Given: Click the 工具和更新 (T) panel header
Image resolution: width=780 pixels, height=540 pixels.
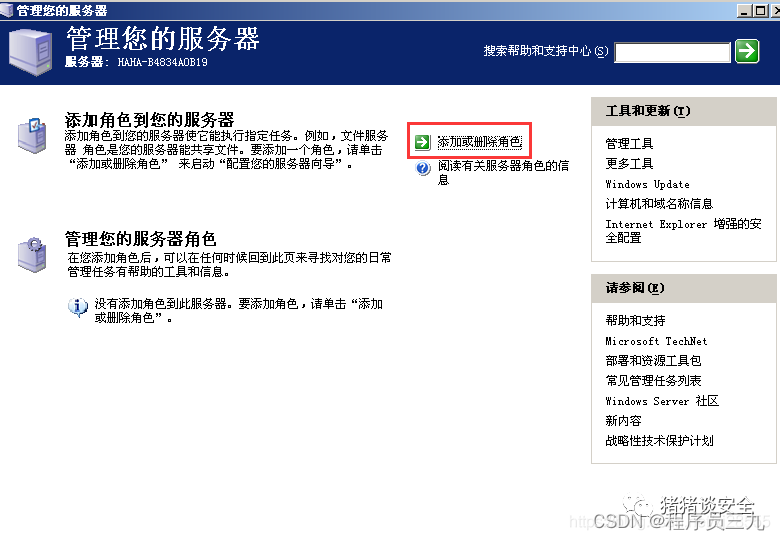Looking at the screenshot, I should [683, 111].
